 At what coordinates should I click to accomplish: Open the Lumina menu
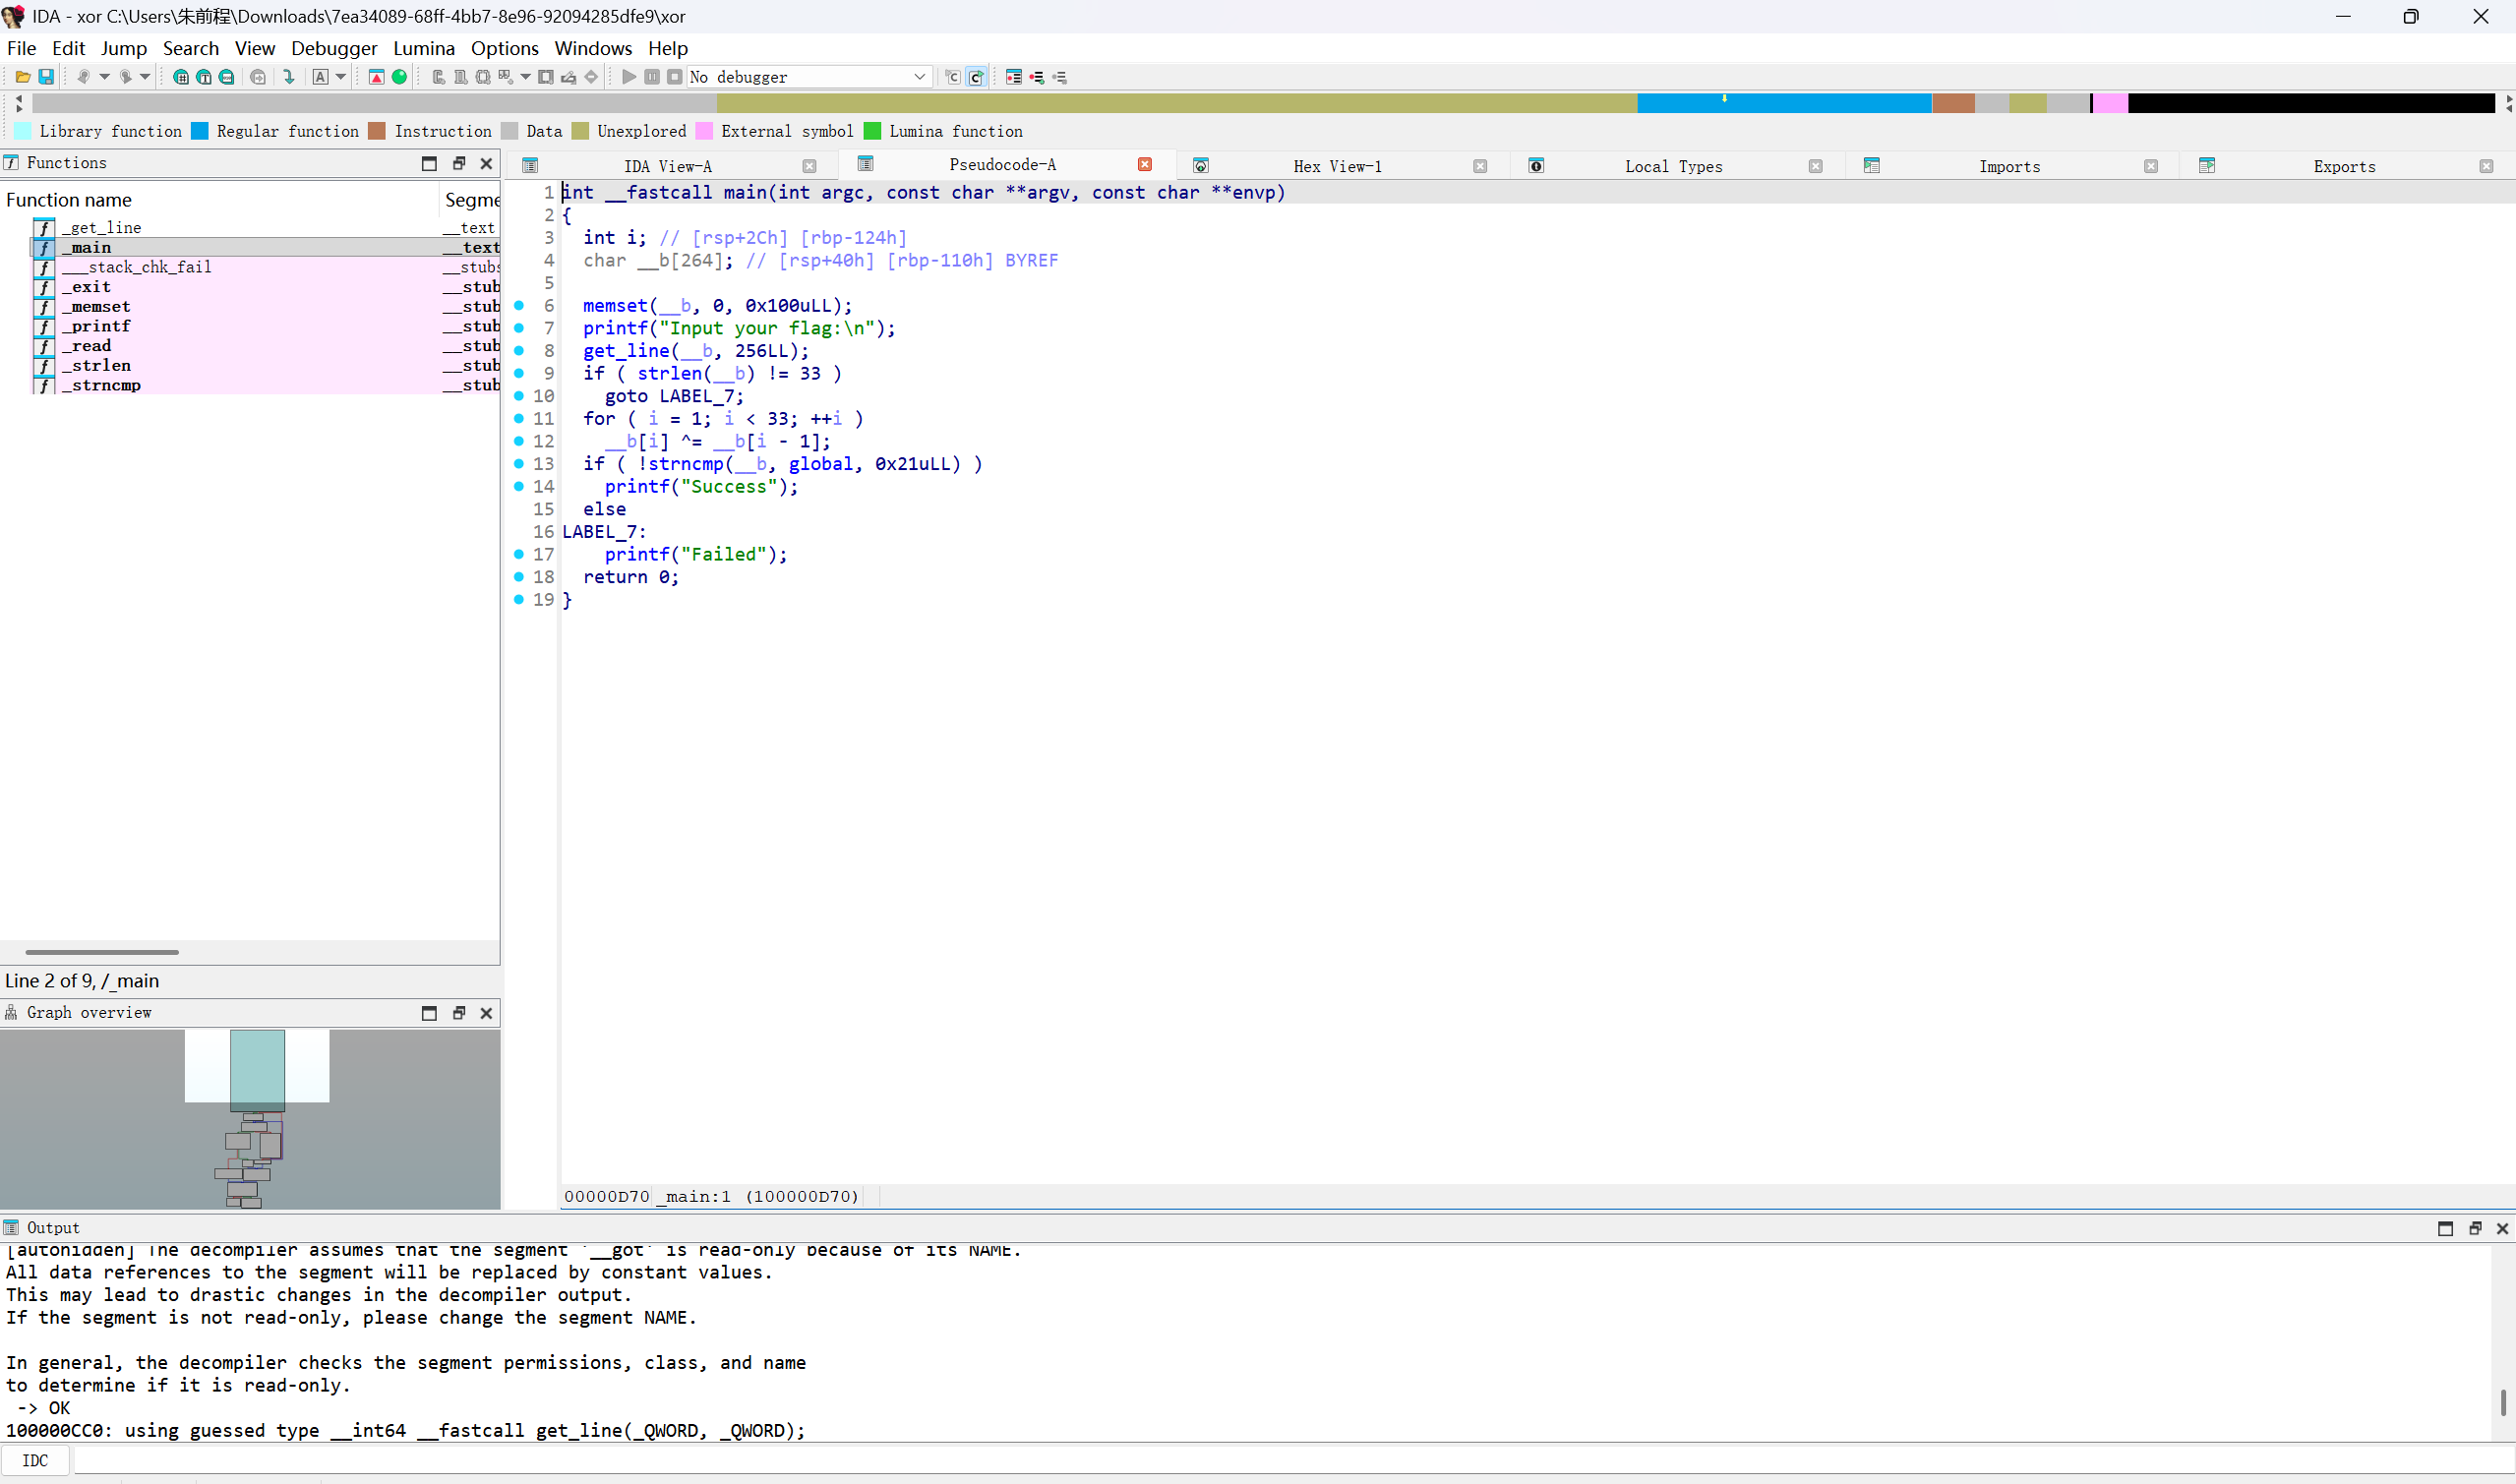pyautogui.click(x=423, y=48)
